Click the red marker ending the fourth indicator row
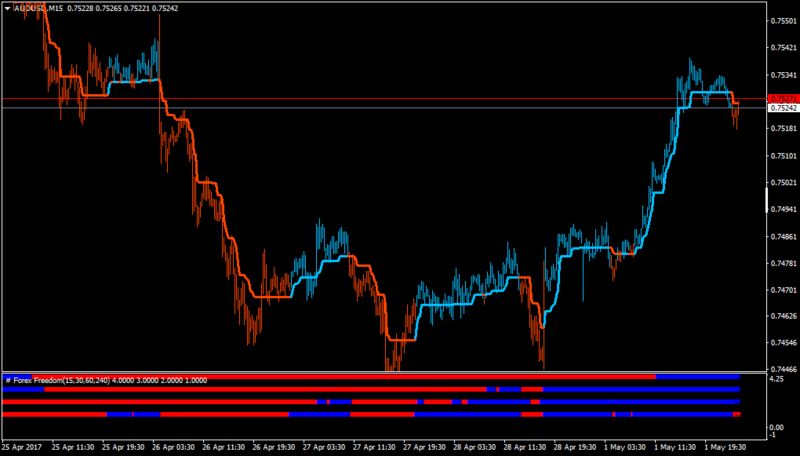This screenshot has width=800, height=456. (x=737, y=415)
